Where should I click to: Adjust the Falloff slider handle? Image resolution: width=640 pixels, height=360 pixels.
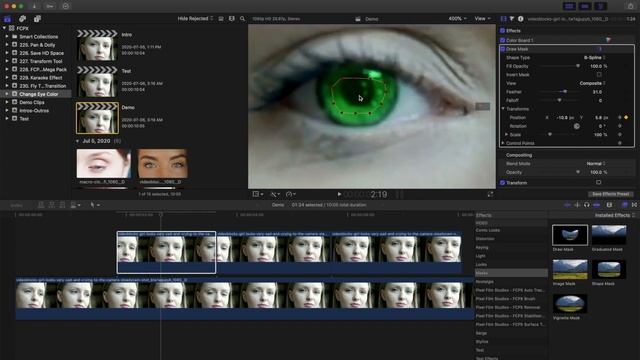pos(559,100)
